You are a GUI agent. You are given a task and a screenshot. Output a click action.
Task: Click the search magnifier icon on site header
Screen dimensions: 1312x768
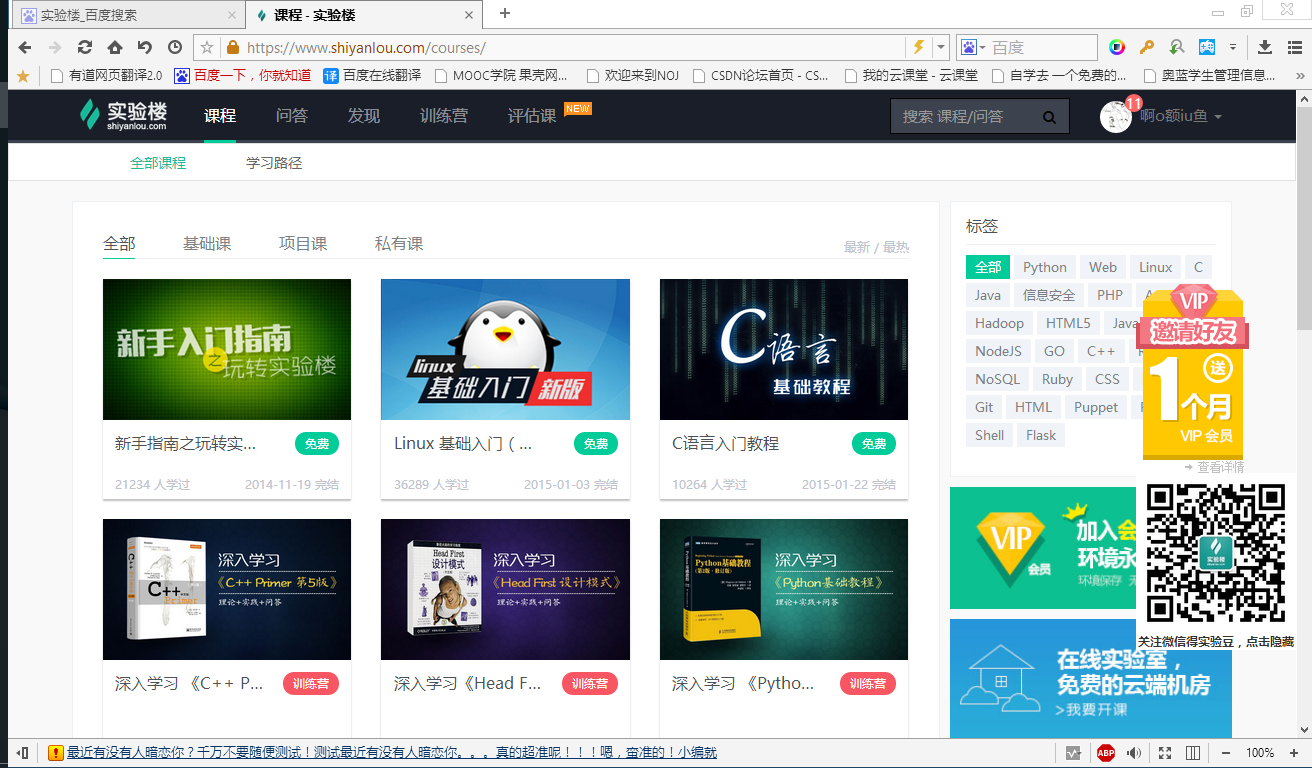[1049, 117]
